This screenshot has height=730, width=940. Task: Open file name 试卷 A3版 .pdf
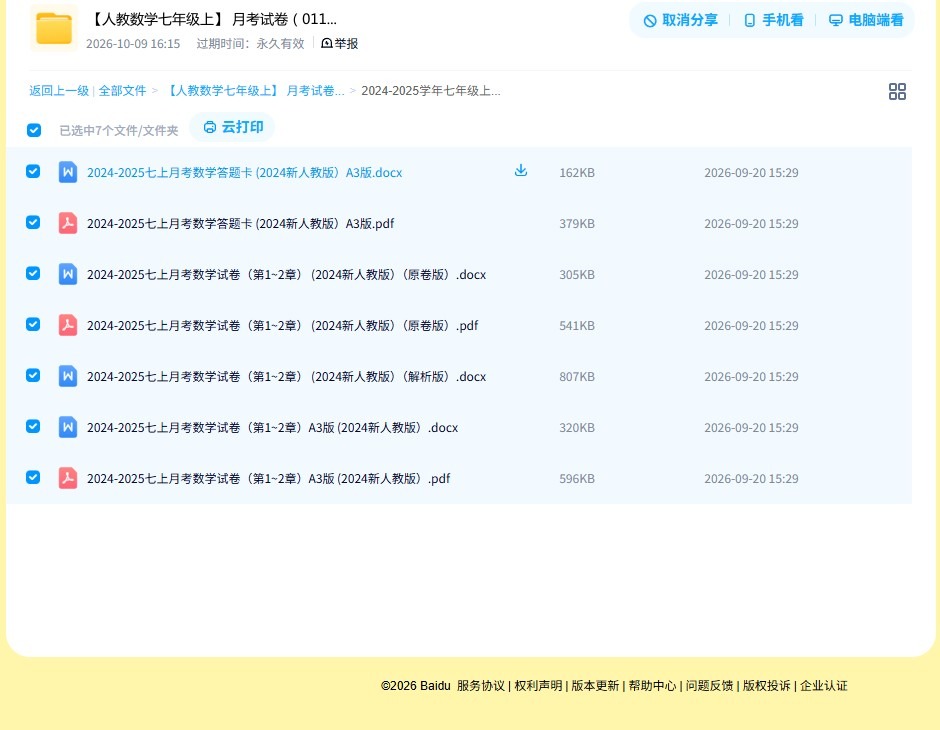click(x=269, y=478)
